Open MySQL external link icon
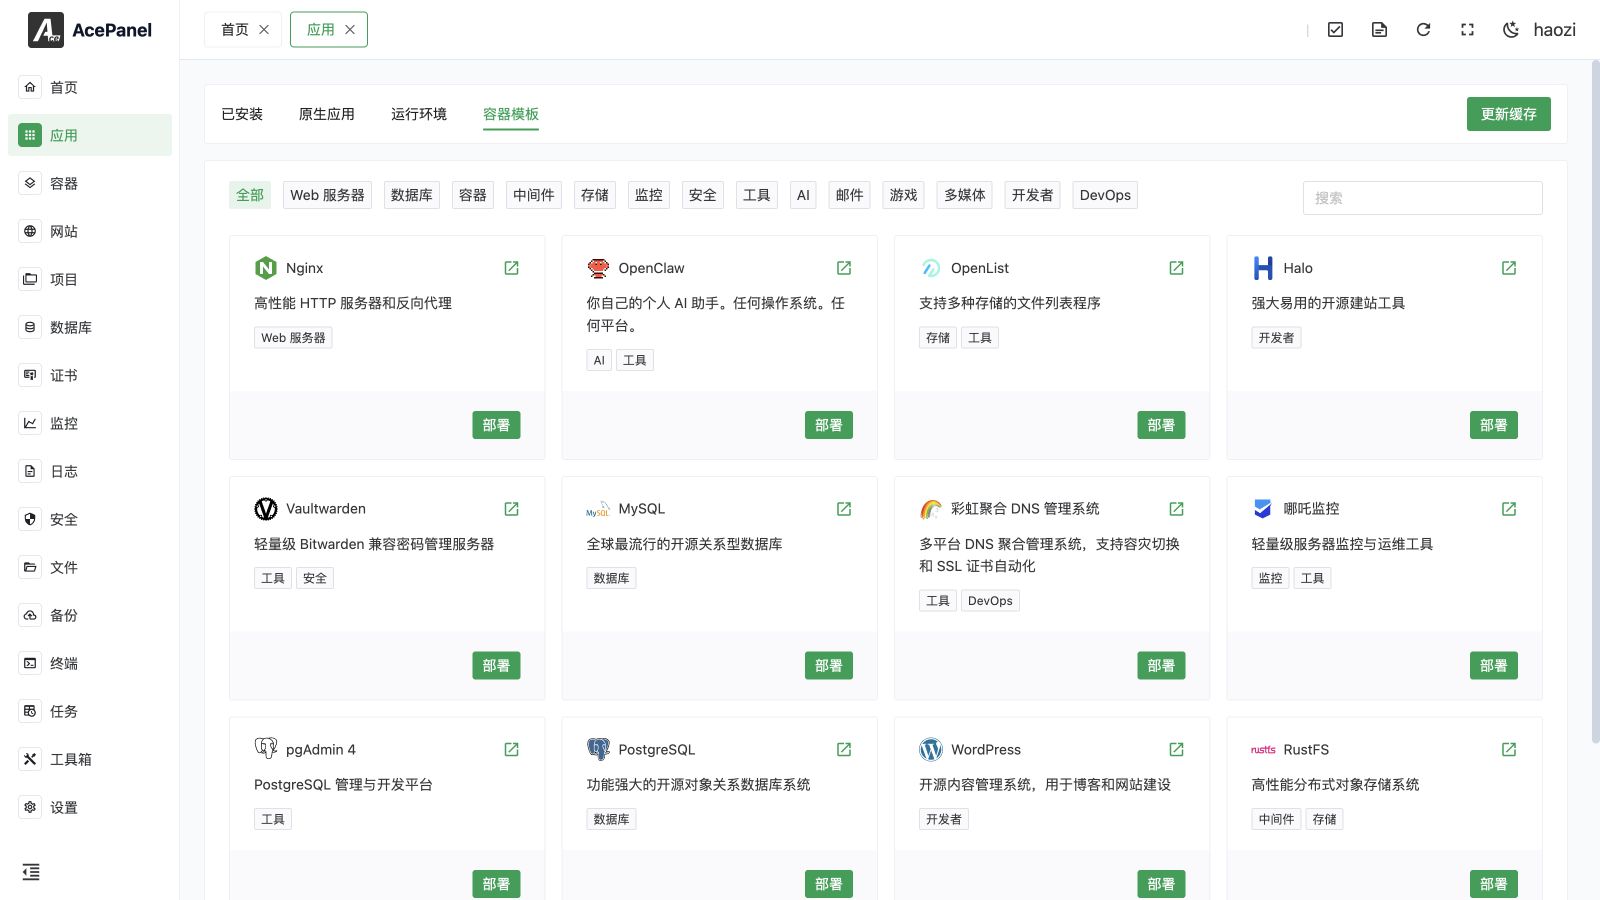Image resolution: width=1600 pixels, height=900 pixels. click(x=844, y=509)
